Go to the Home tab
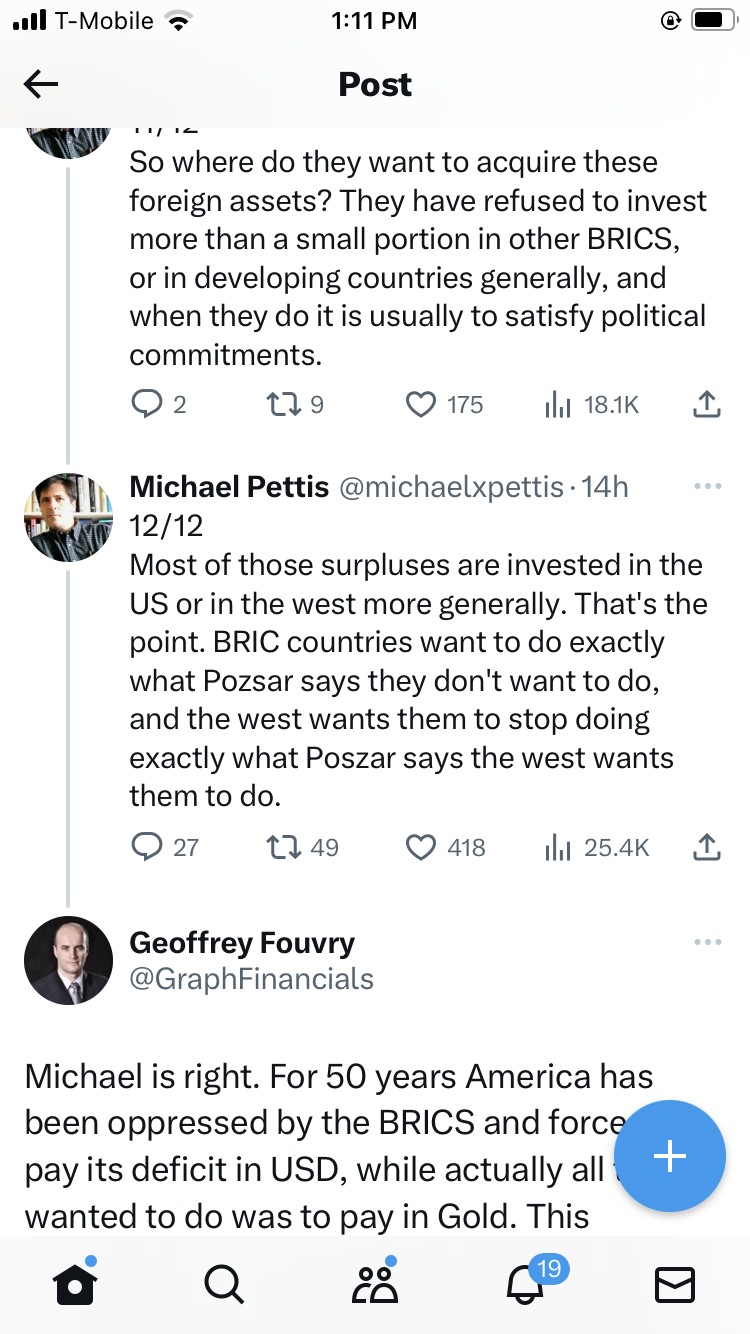 pyautogui.click(x=76, y=1285)
